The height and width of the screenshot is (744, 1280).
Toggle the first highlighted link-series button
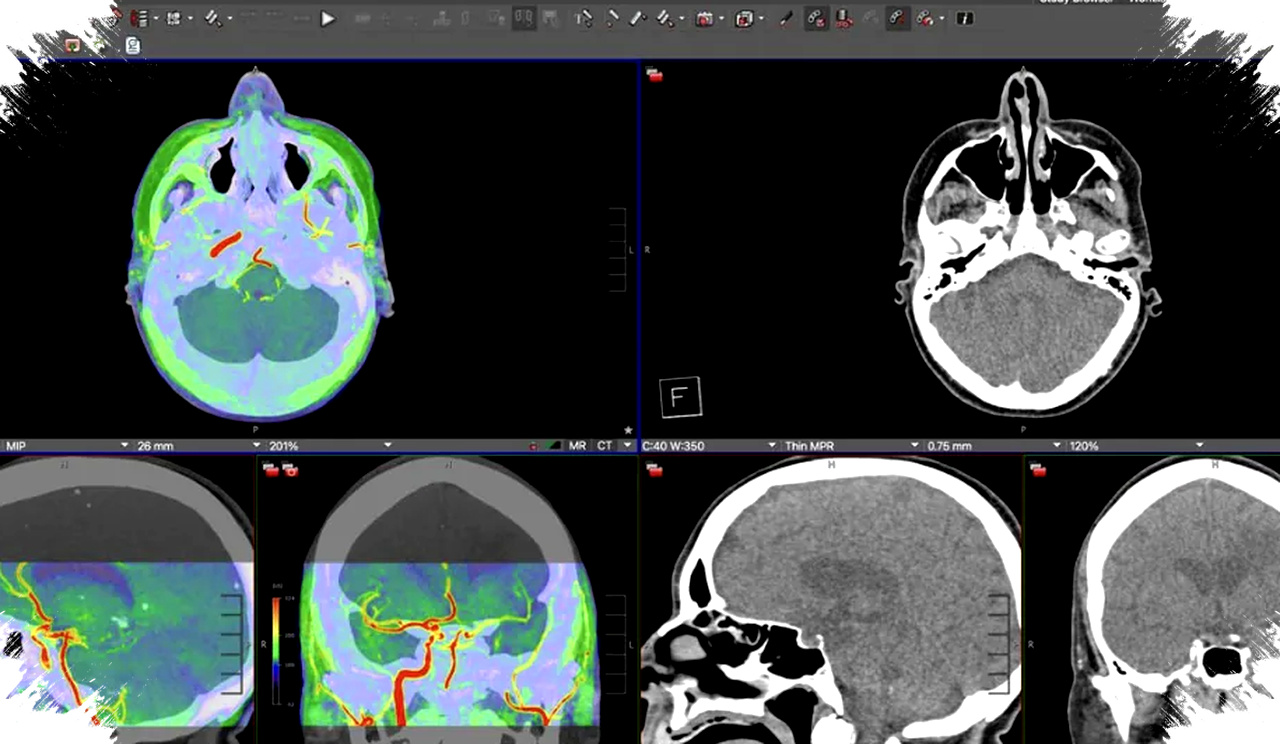pyautogui.click(x=817, y=18)
